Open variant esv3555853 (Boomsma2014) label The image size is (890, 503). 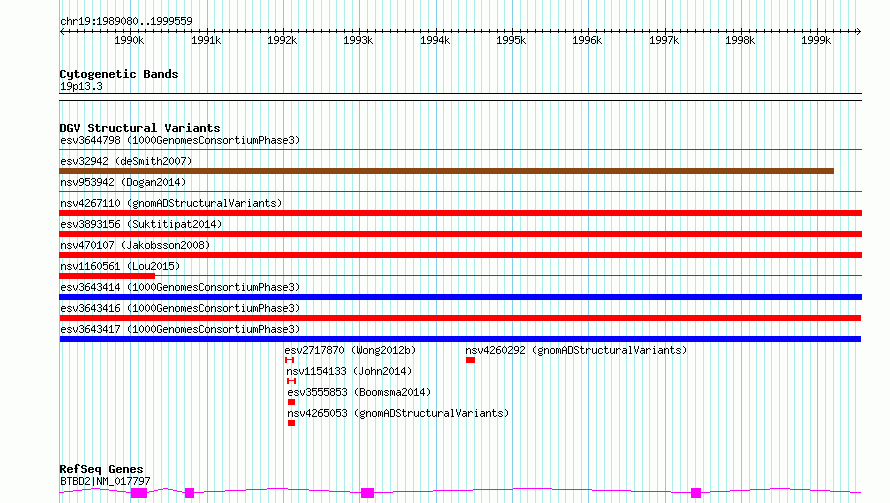tap(359, 392)
